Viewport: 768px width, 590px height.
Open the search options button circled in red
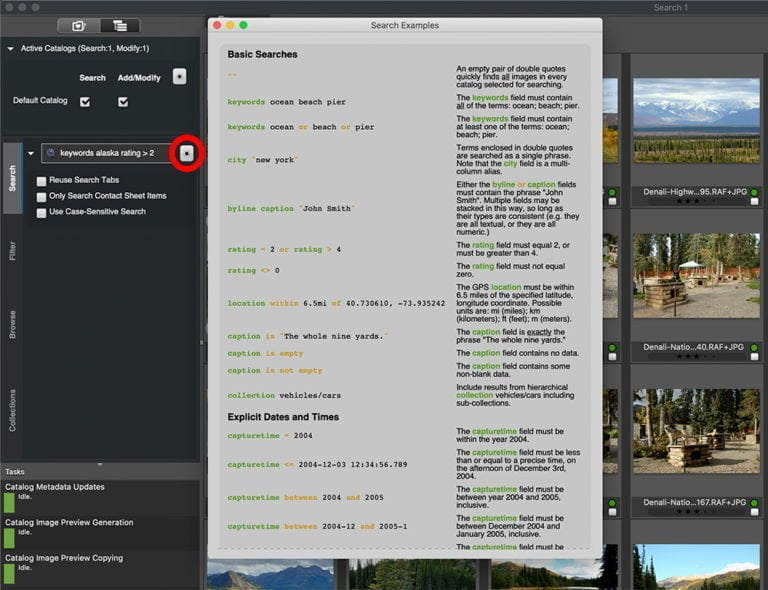tap(188, 153)
